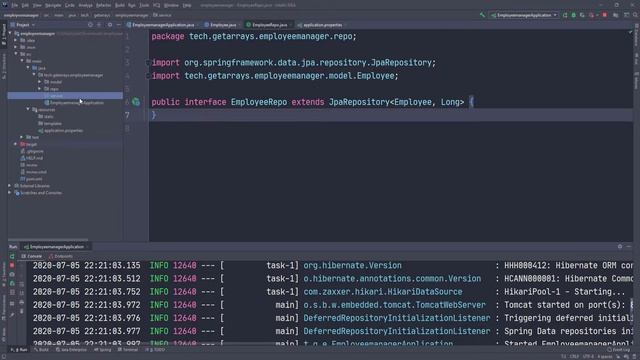The height and width of the screenshot is (360, 640).
Task: Open the Window menu
Action: 171,5
